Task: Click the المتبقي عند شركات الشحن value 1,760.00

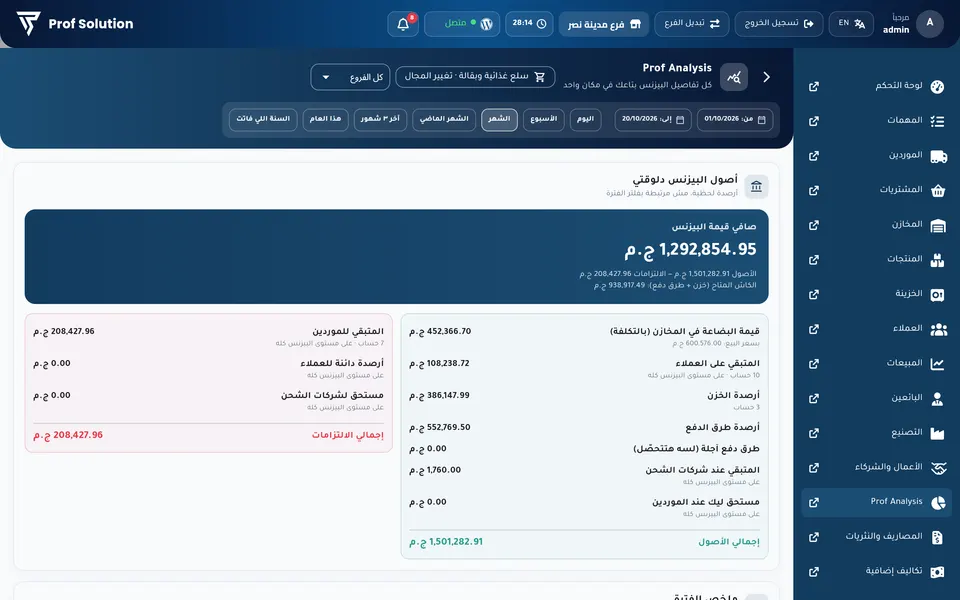Action: (435, 470)
